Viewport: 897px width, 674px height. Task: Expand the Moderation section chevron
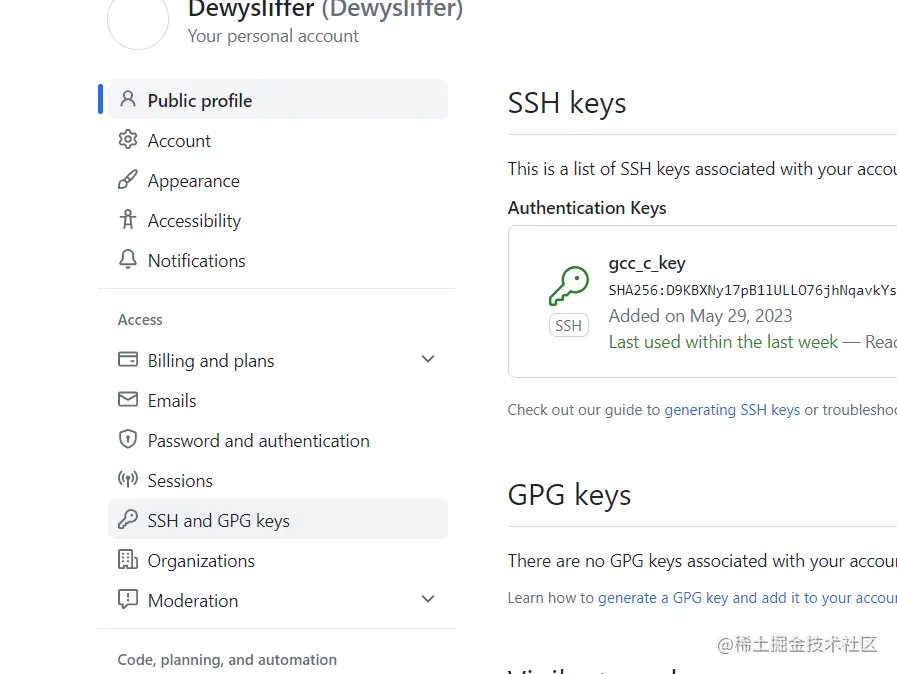pyautogui.click(x=428, y=599)
